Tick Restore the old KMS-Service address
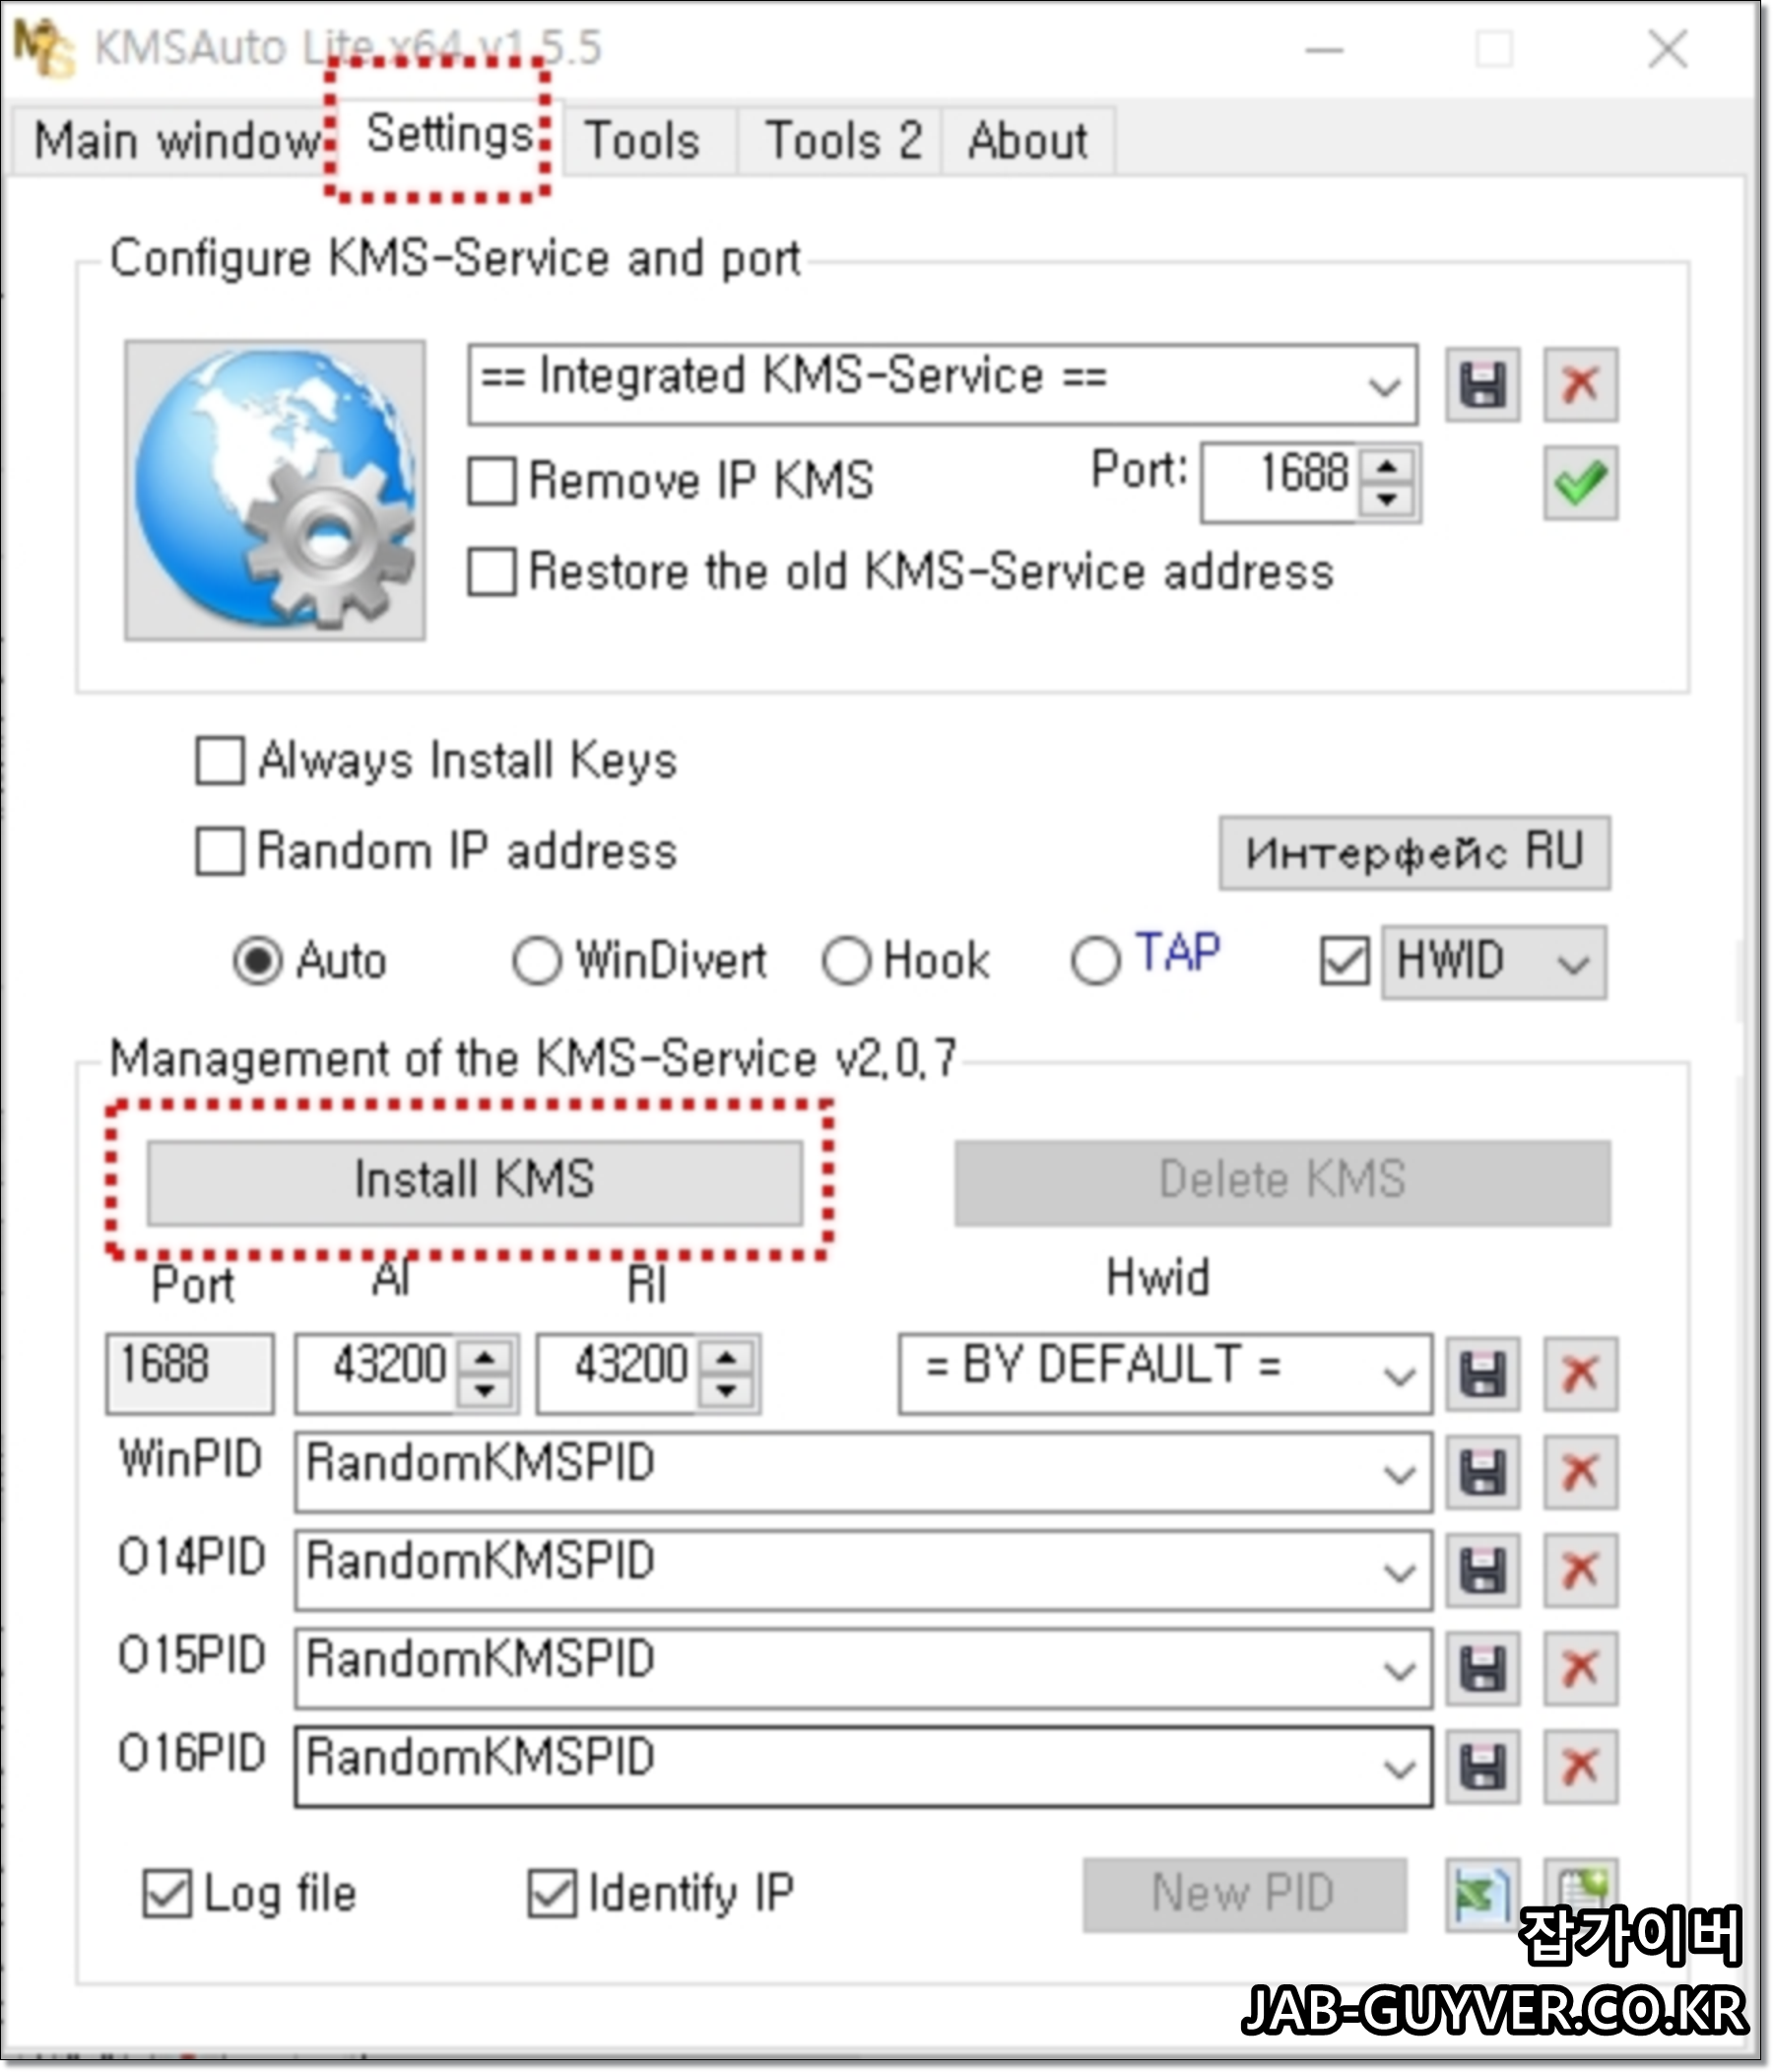 (492, 572)
